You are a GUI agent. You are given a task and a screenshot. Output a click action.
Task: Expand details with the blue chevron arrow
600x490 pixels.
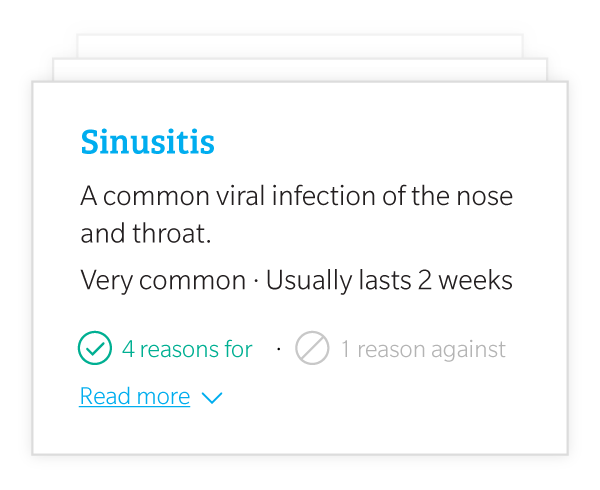coord(211,398)
